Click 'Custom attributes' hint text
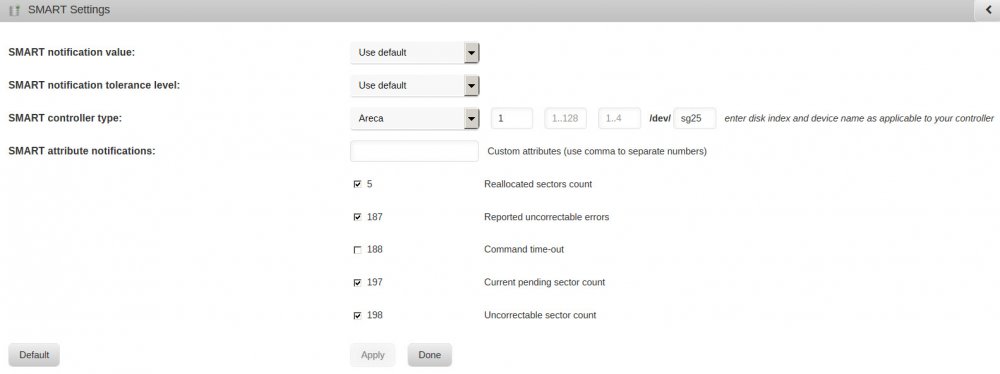The height and width of the screenshot is (374, 1000). tap(597, 152)
